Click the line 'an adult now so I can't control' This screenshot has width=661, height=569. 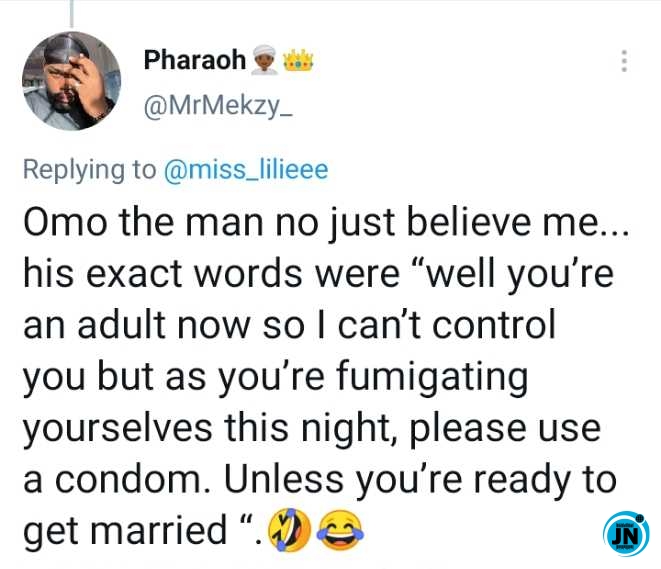pos(289,325)
